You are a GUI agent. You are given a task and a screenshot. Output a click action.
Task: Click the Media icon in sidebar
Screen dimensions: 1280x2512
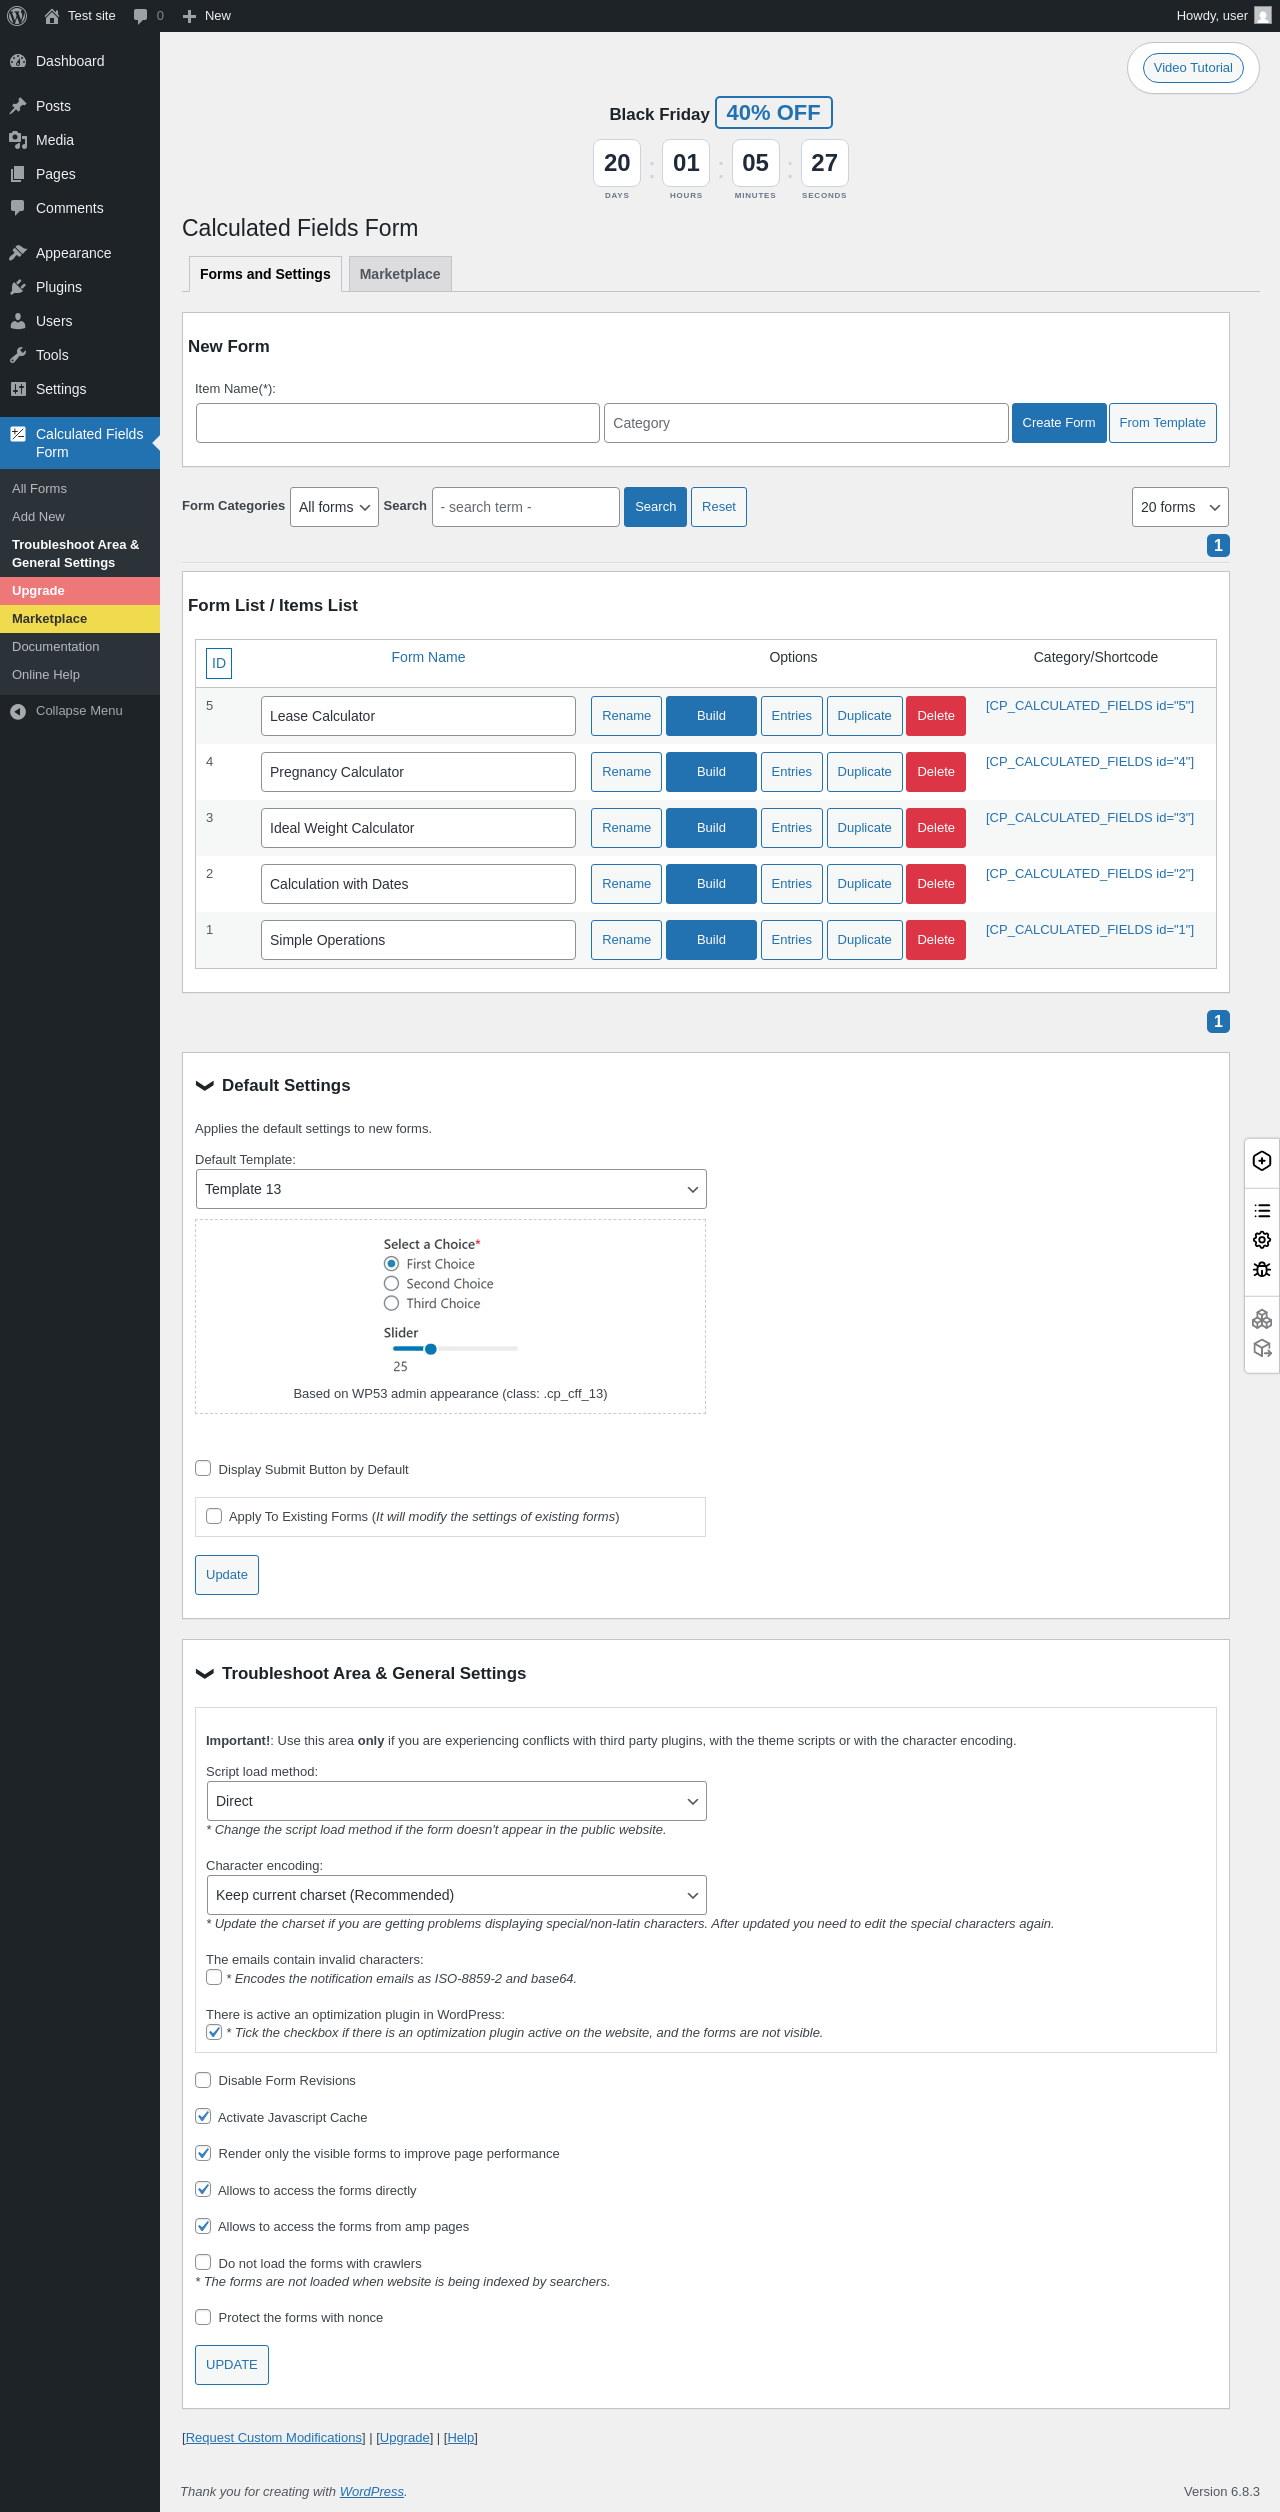tap(18, 140)
